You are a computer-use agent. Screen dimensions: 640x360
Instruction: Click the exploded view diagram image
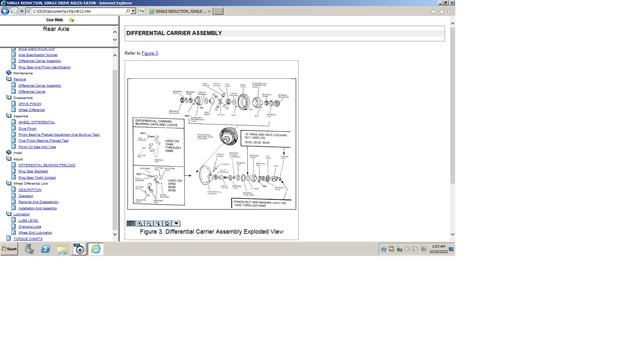click(212, 144)
